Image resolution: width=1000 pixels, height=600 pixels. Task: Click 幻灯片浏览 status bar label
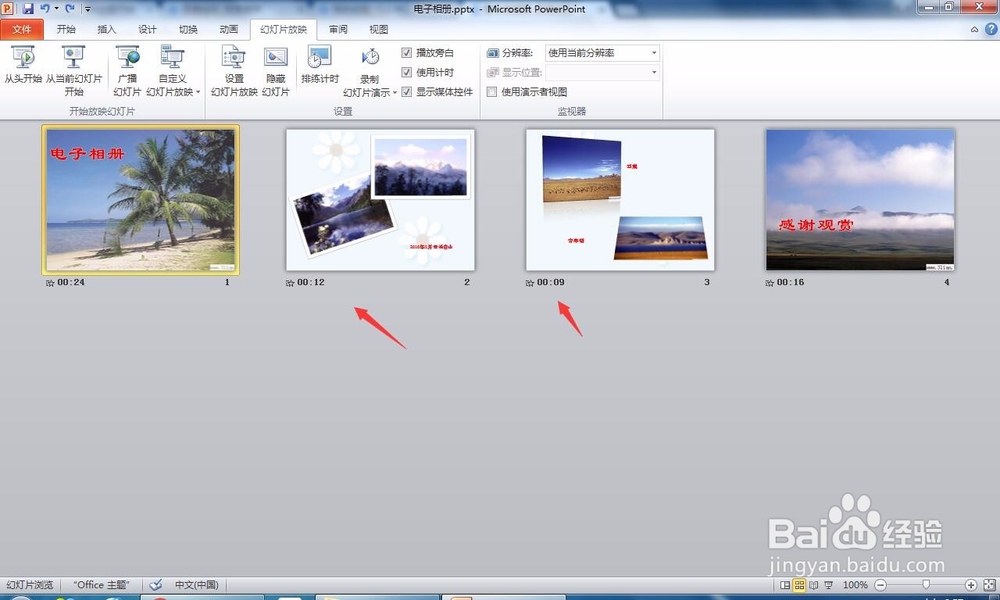[29, 585]
